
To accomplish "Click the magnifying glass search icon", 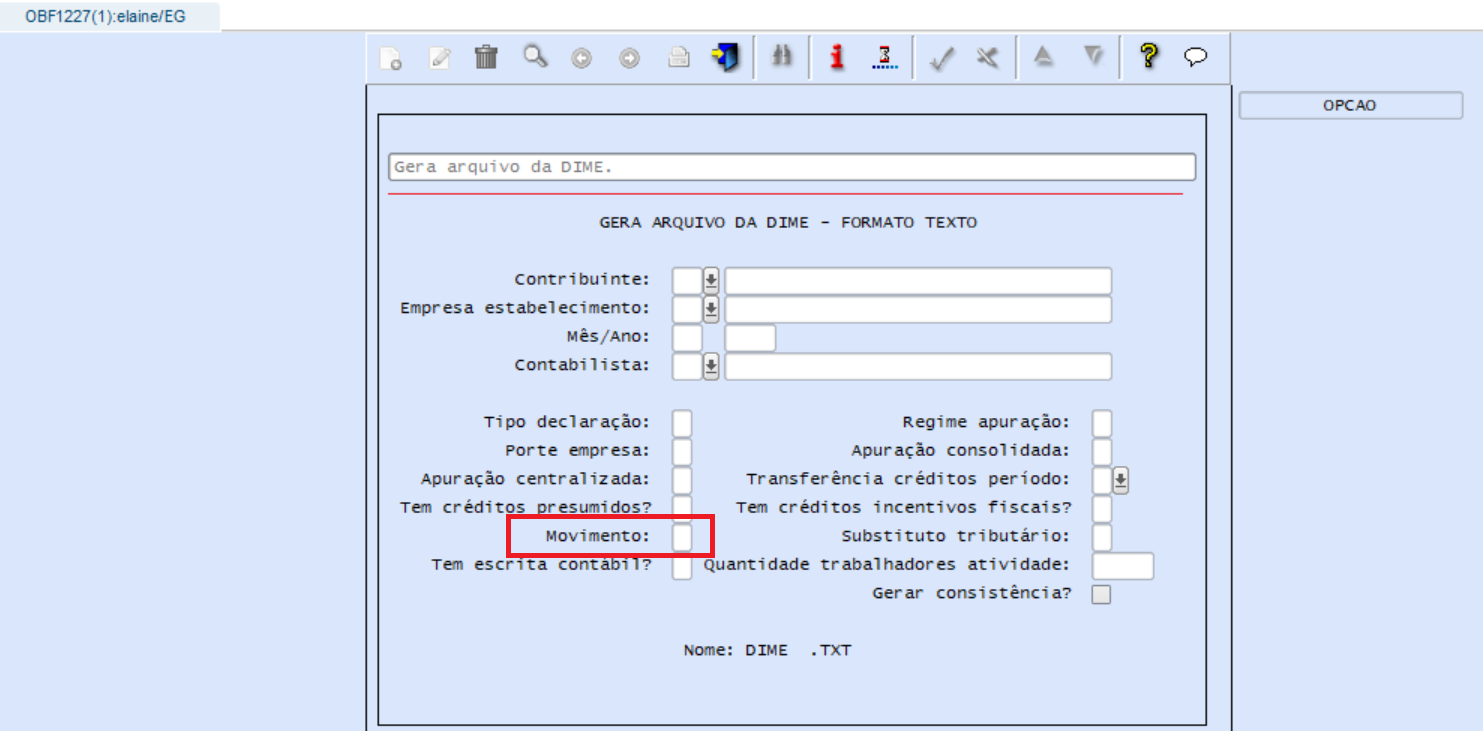I will [x=536, y=57].
